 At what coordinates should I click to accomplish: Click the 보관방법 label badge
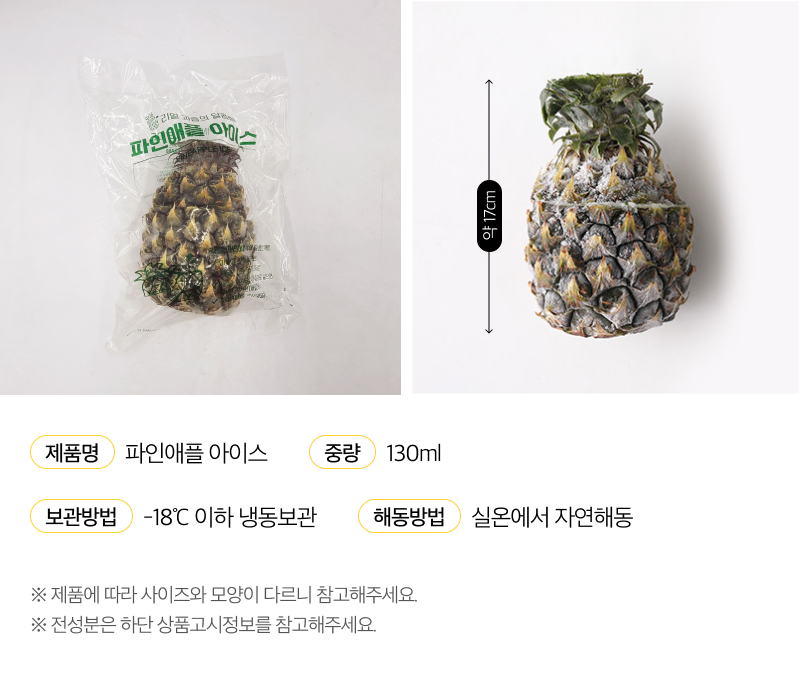81,516
